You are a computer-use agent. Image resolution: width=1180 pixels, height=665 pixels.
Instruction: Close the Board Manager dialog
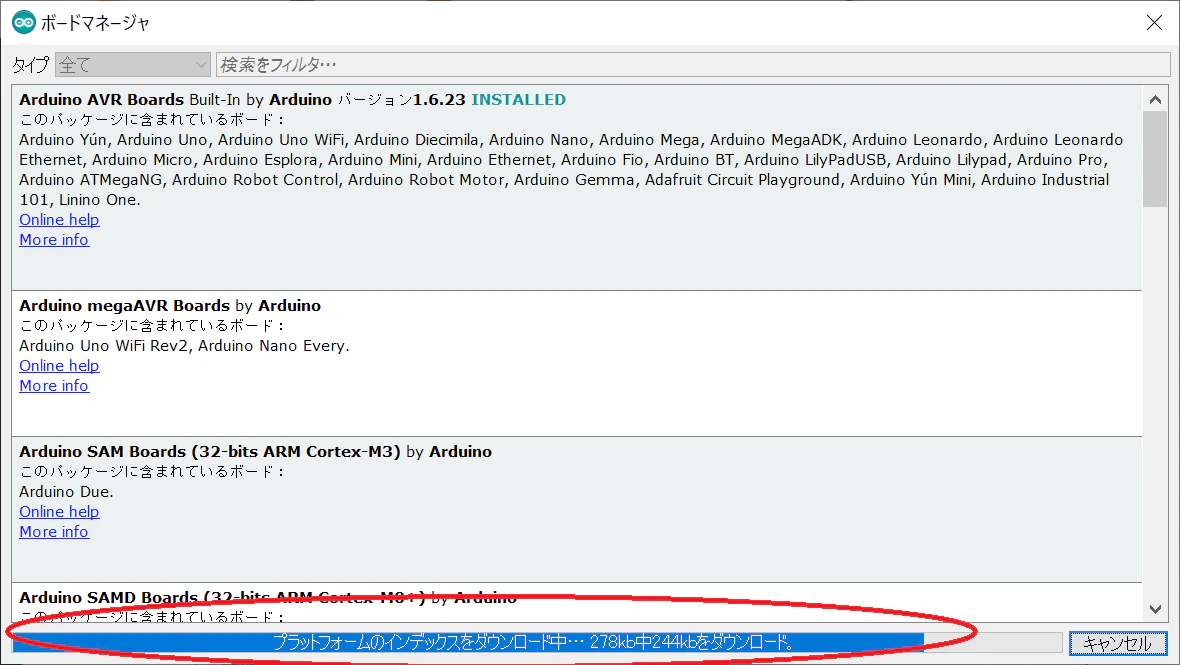(x=1154, y=23)
